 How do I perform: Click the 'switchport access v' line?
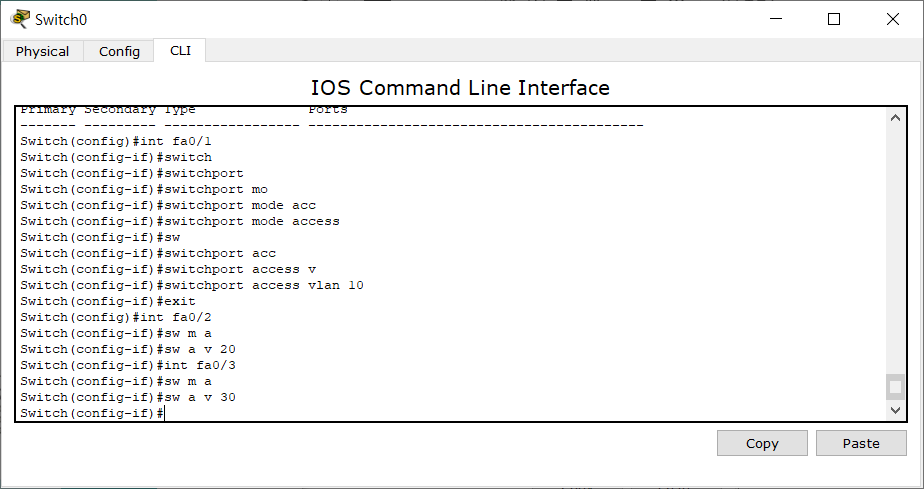168,269
